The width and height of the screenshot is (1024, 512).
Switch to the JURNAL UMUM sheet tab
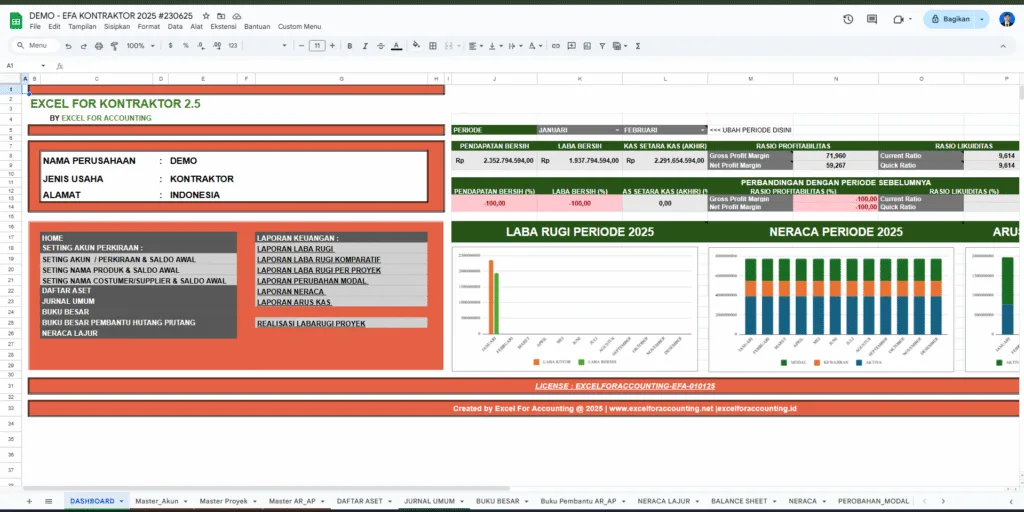point(429,500)
